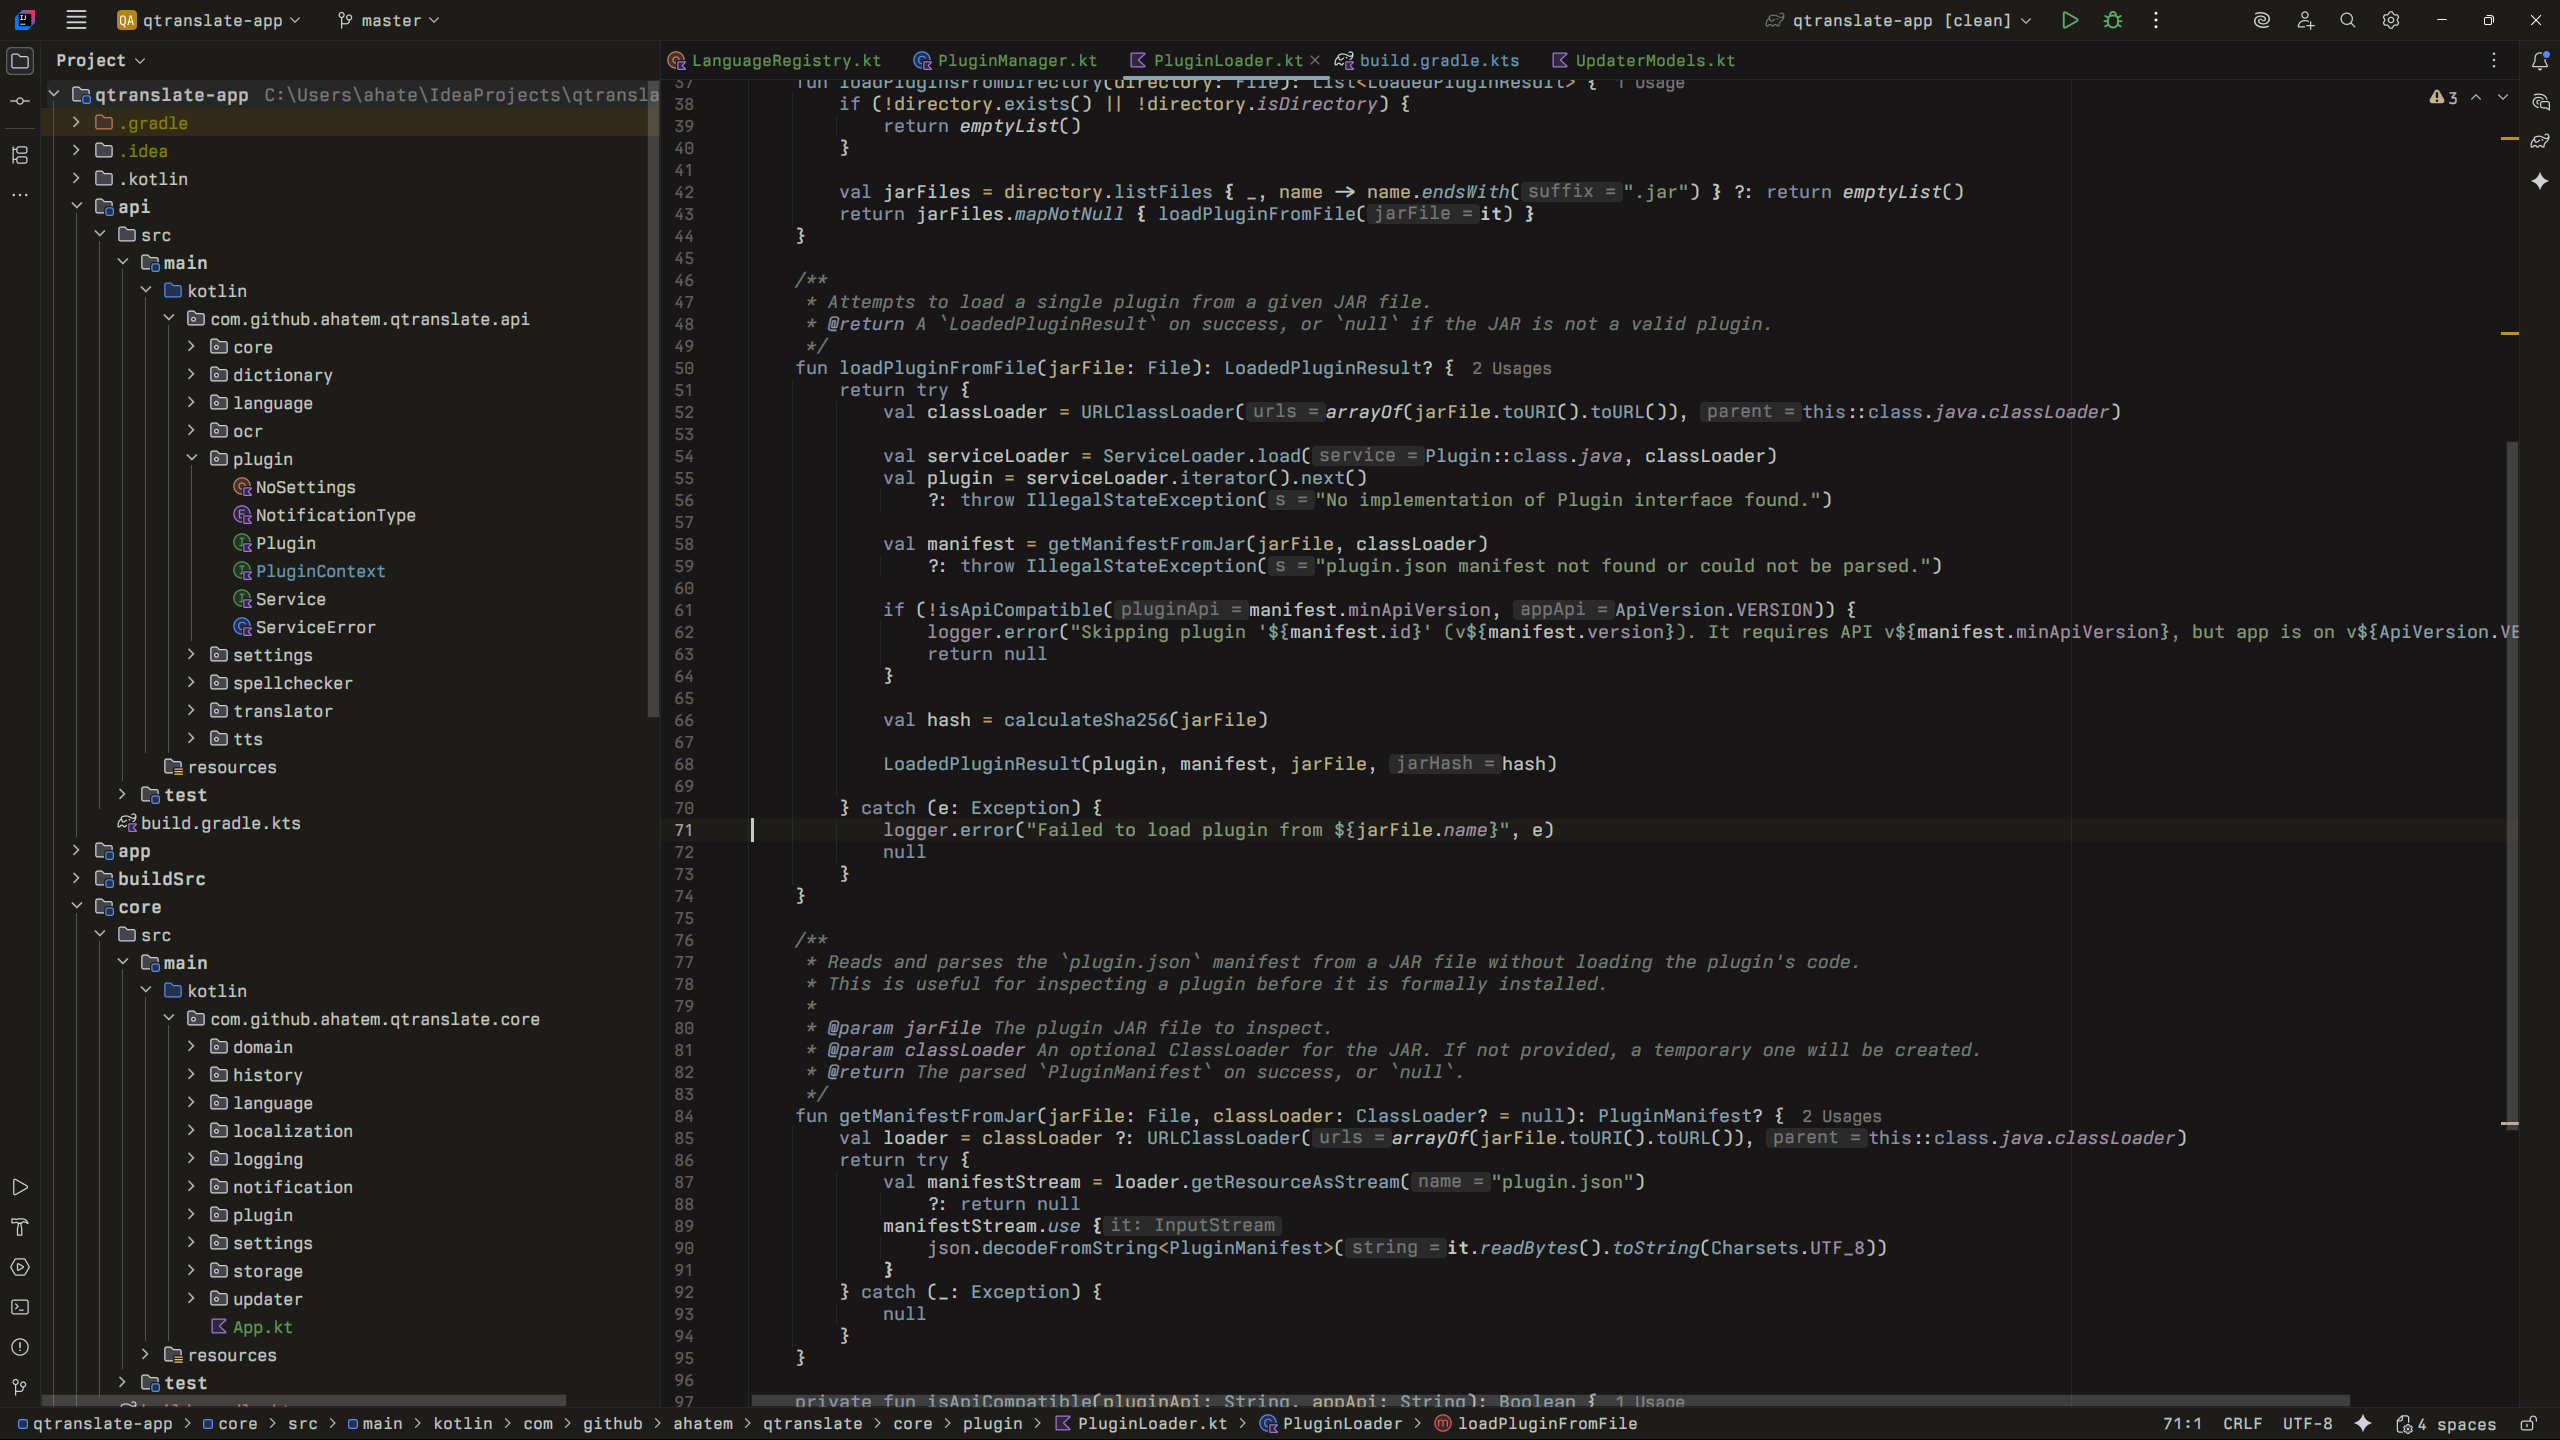
Task: Click the 3 warnings inspection indicator
Action: pyautogui.click(x=2444, y=98)
